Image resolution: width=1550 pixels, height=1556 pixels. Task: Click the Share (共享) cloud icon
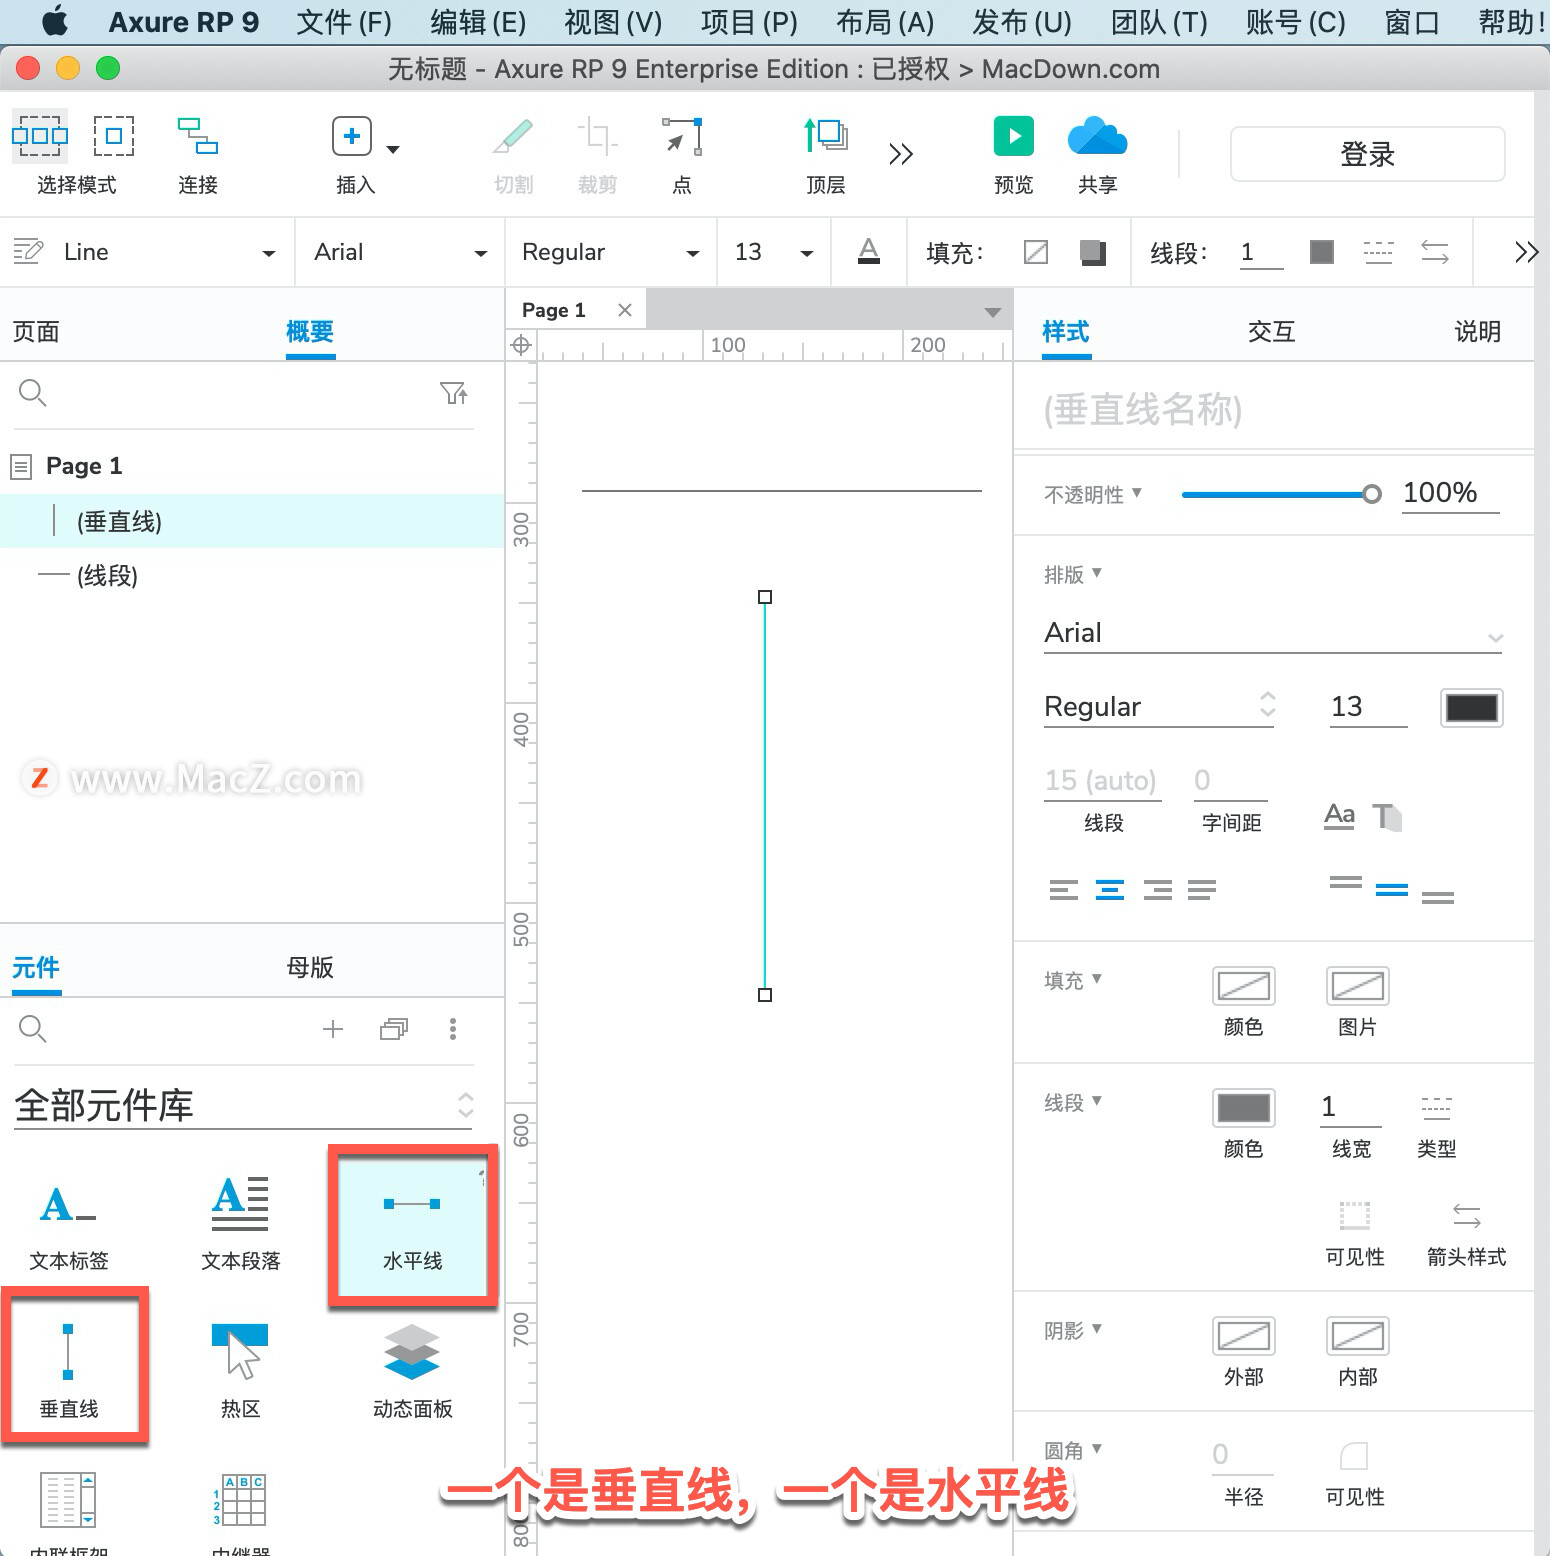click(x=1097, y=136)
